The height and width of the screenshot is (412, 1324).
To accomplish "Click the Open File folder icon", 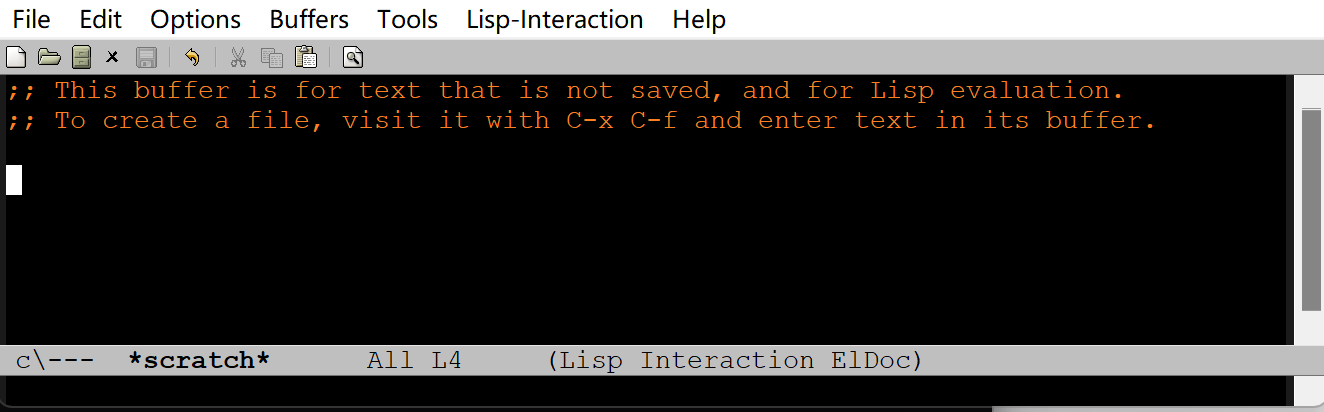I will pos(49,57).
